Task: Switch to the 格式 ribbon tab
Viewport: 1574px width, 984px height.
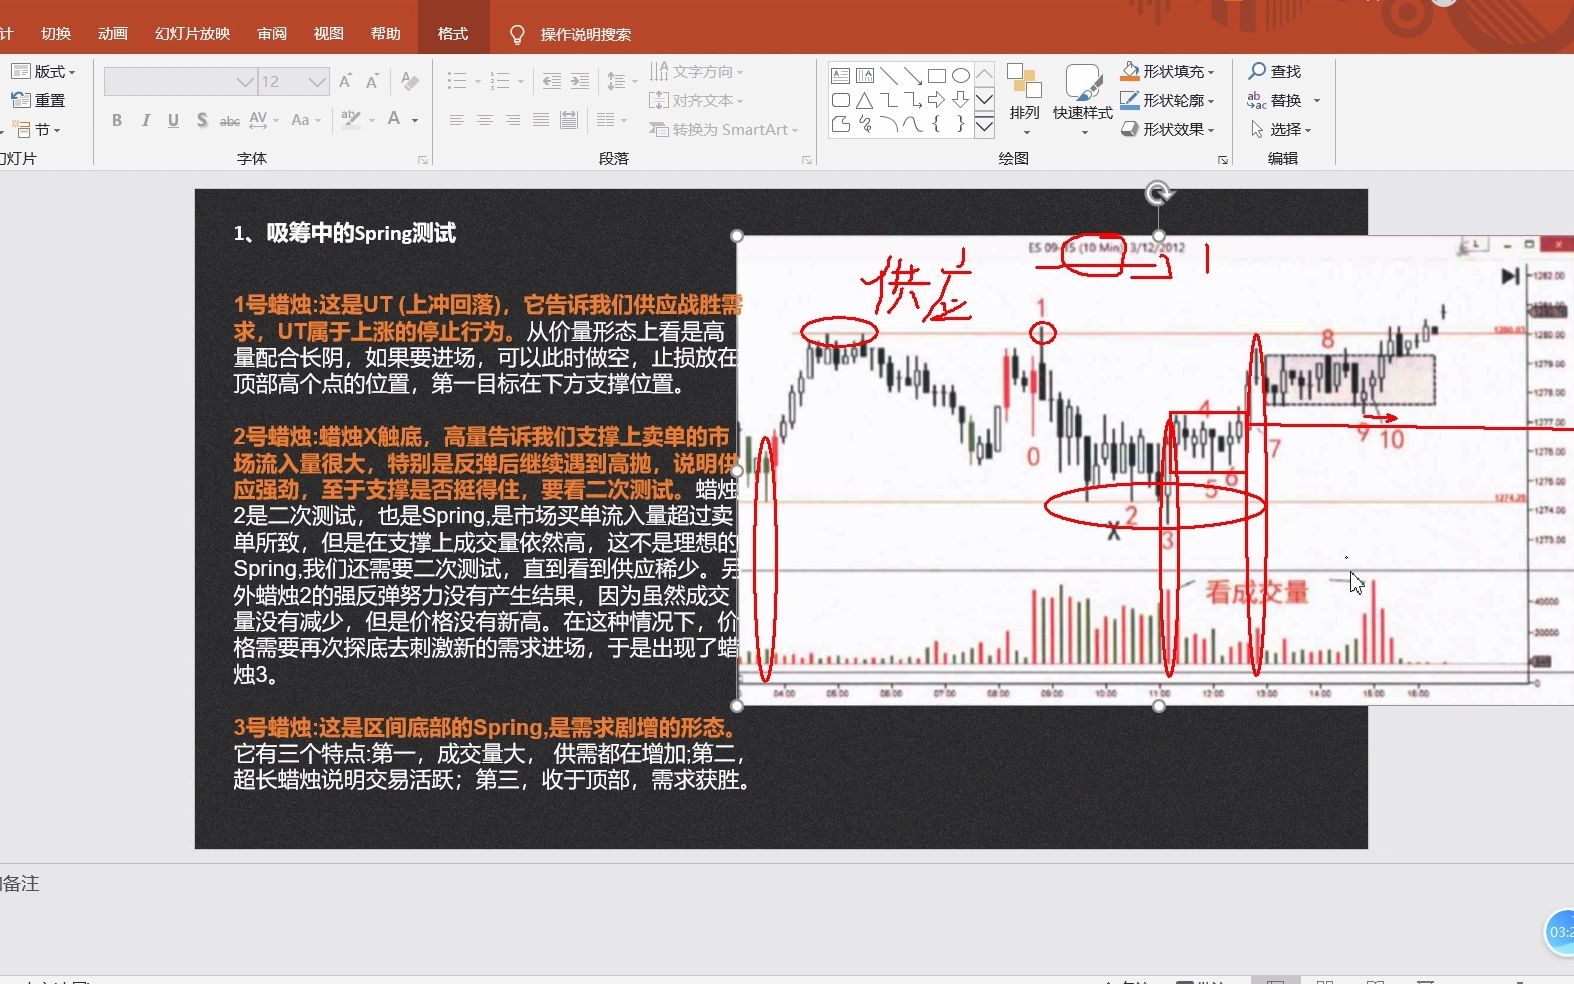Action: click(x=453, y=34)
